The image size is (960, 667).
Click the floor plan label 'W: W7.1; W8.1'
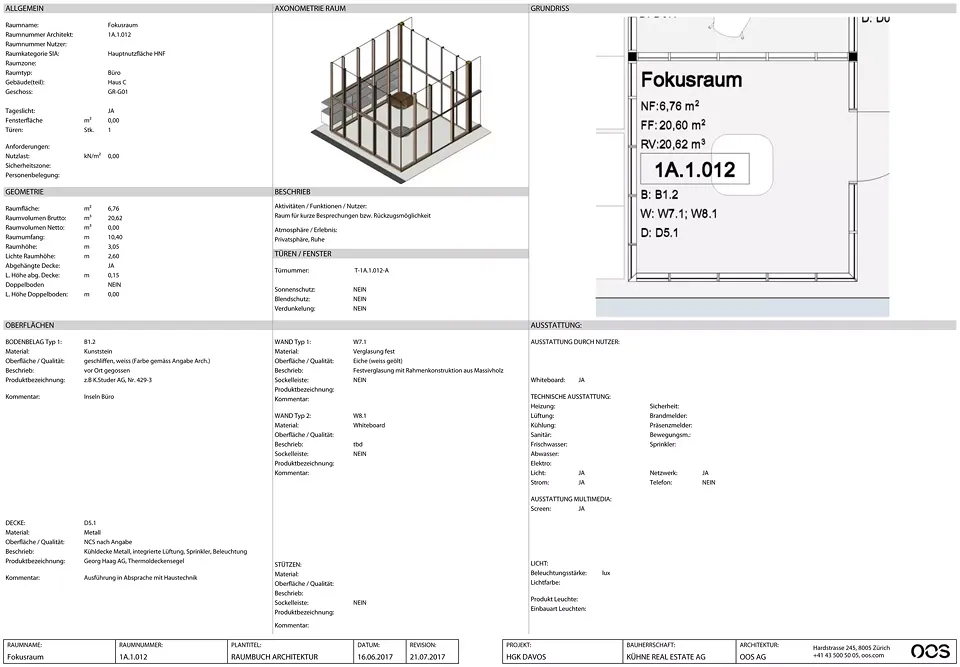678,214
